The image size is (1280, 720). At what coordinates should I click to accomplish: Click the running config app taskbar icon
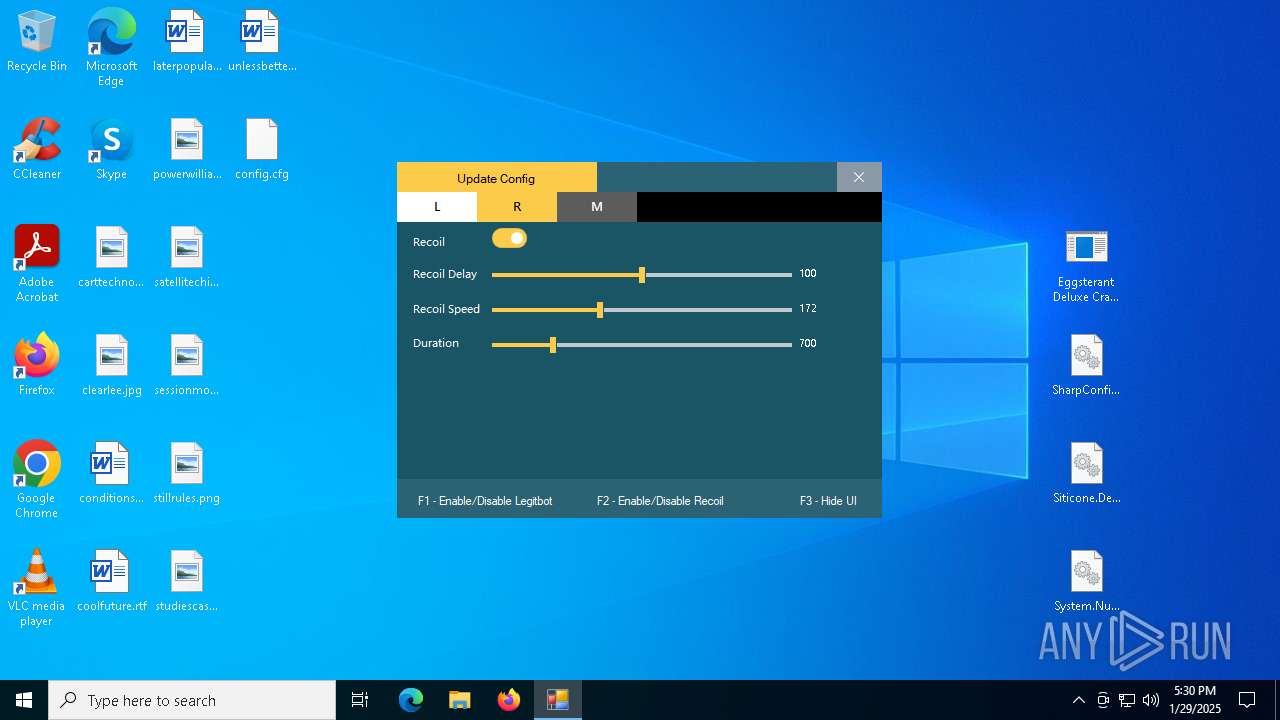click(558, 700)
